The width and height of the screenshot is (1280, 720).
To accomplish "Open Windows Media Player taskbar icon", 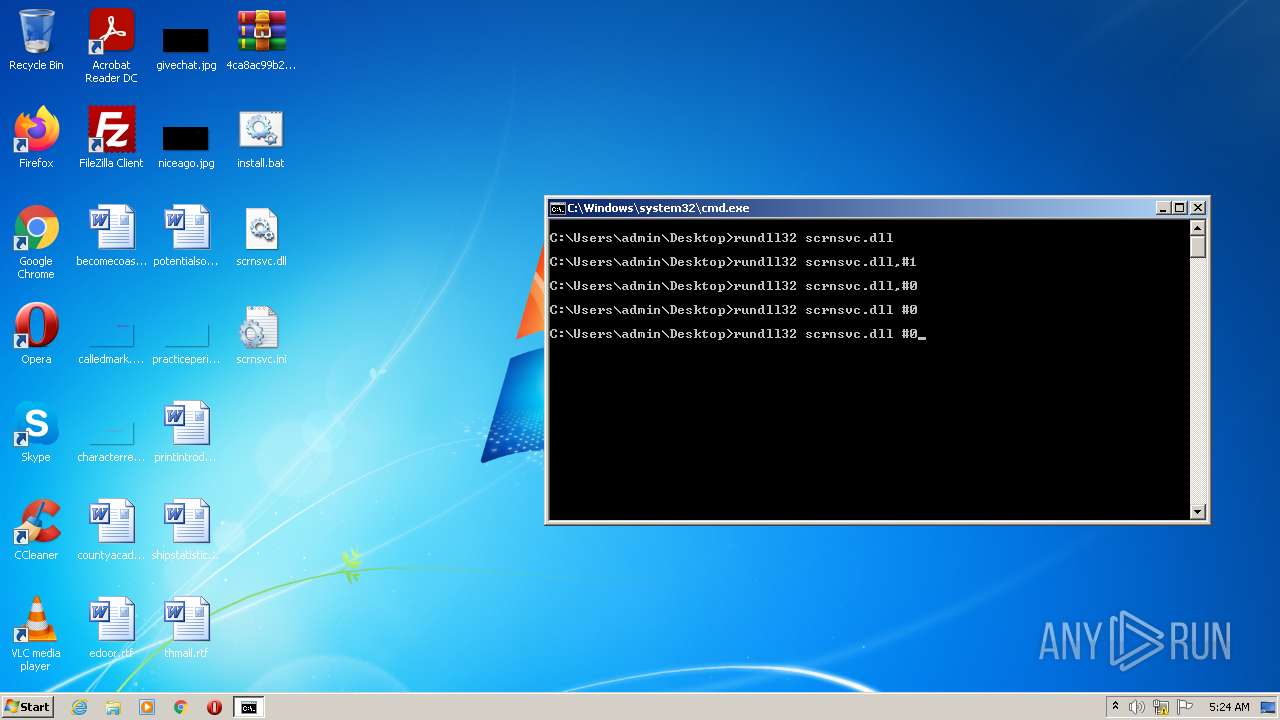I will 147,707.
